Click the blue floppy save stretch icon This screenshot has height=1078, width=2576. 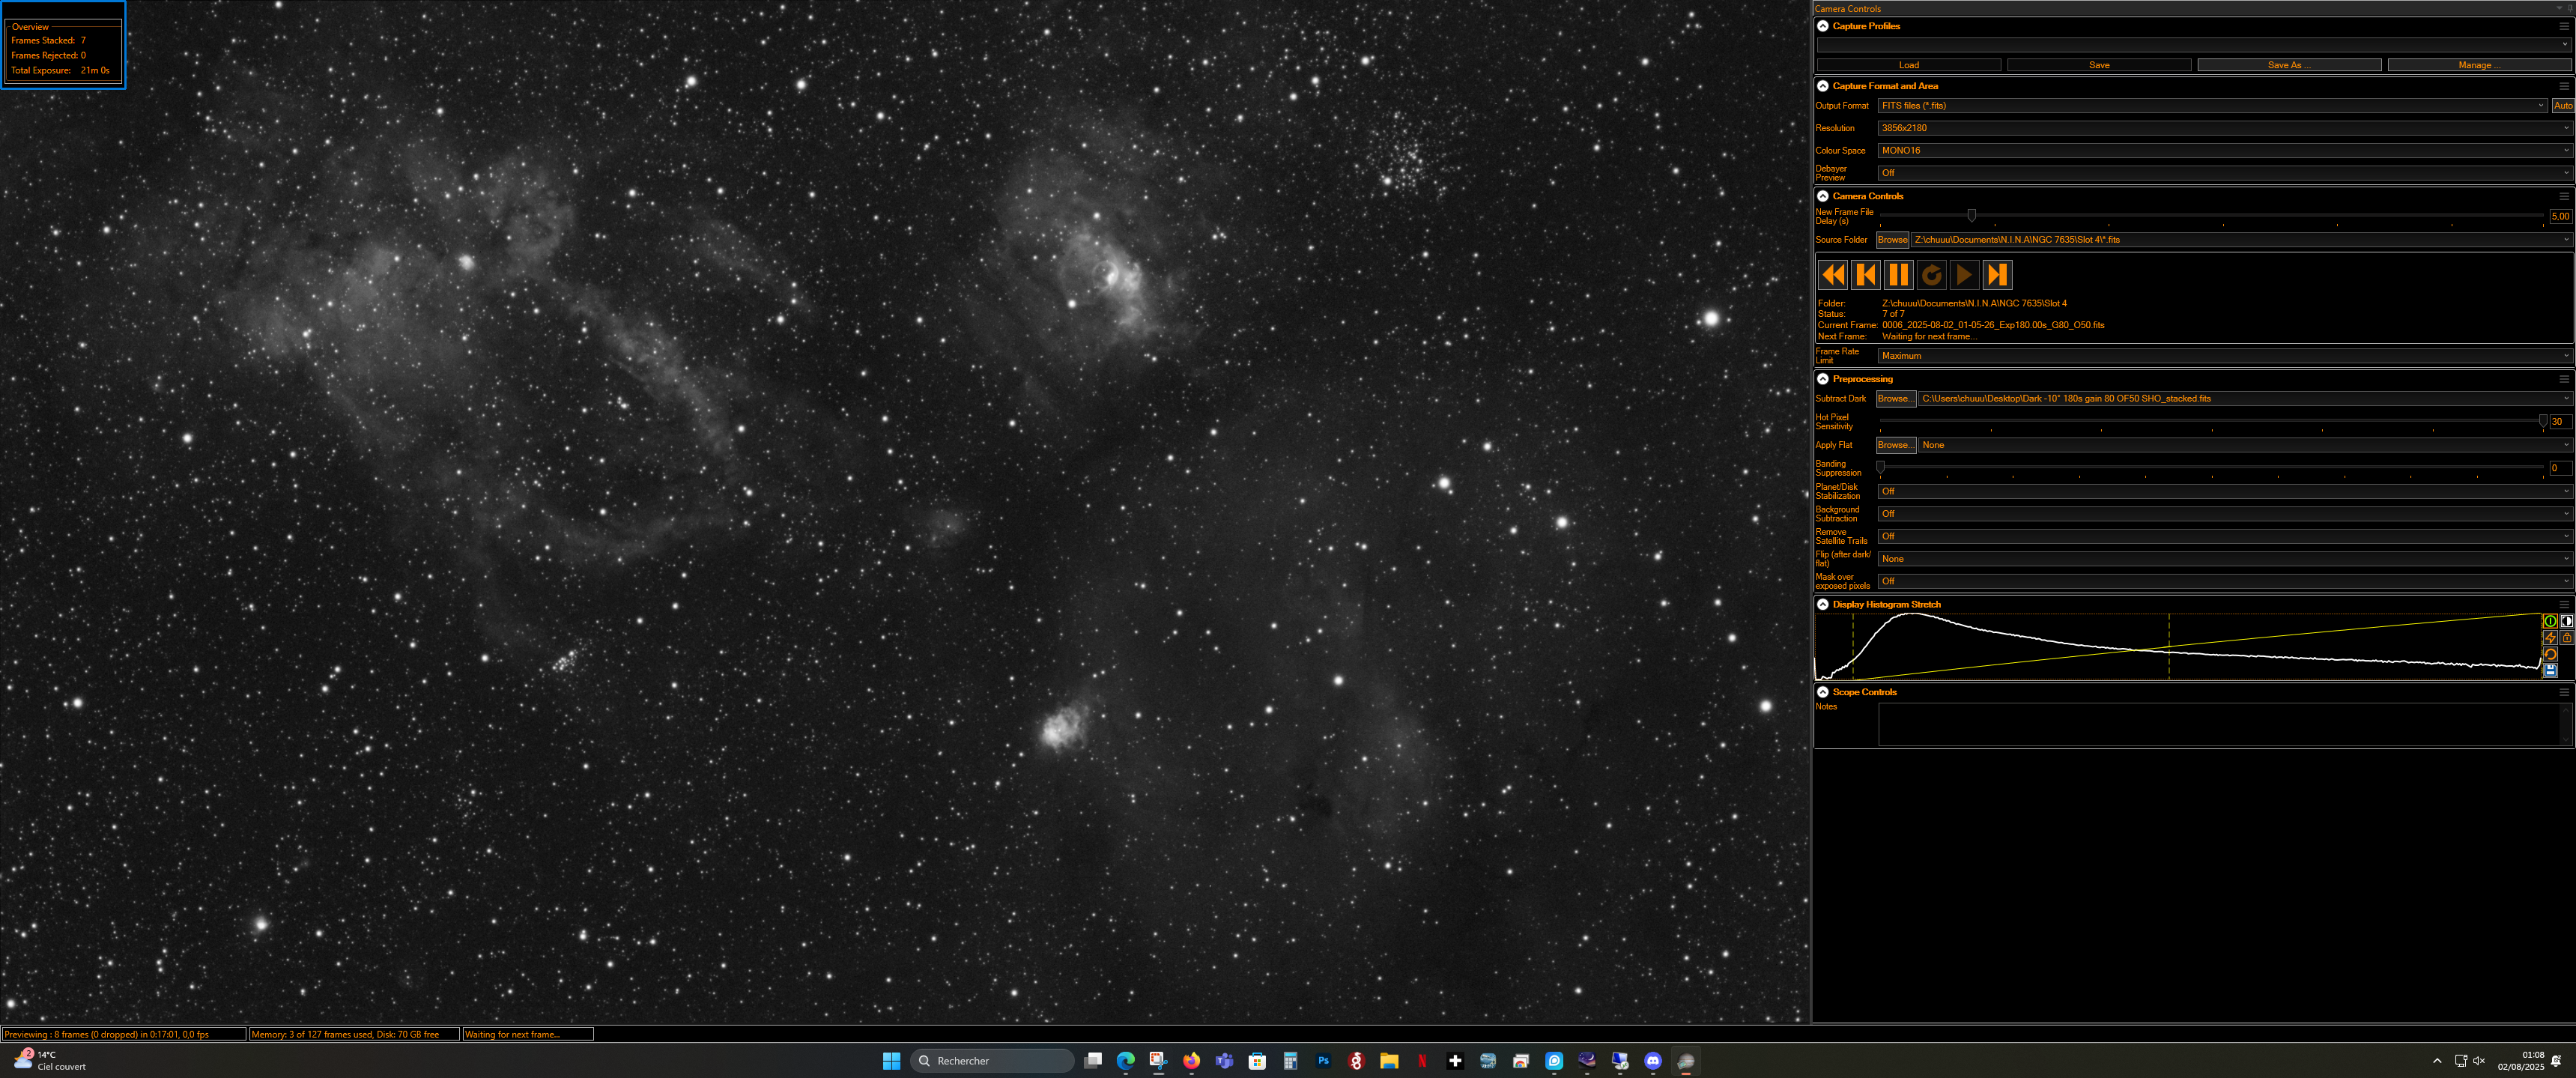click(x=2550, y=670)
